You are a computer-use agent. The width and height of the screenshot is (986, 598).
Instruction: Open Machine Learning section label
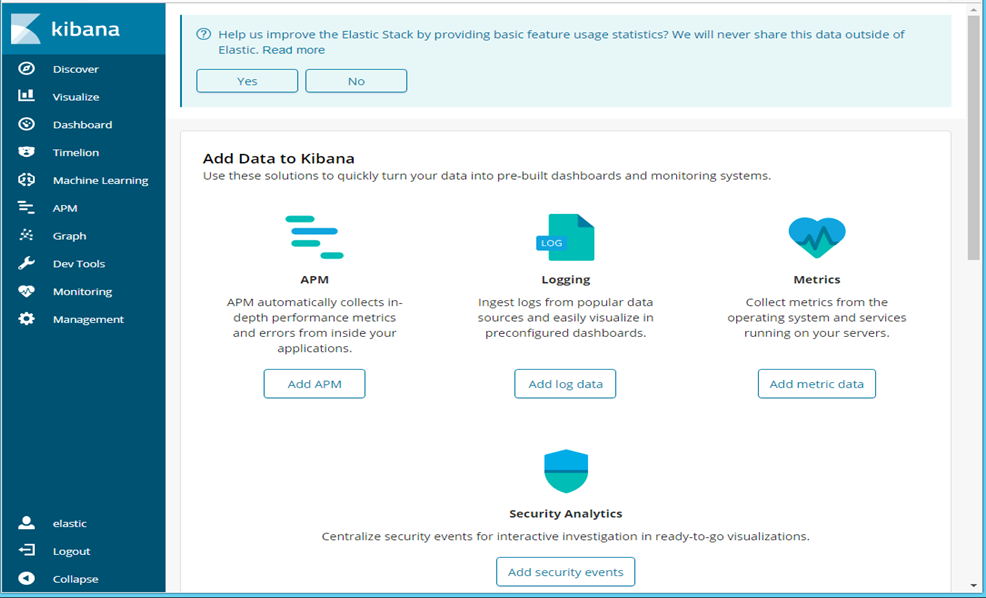click(101, 180)
